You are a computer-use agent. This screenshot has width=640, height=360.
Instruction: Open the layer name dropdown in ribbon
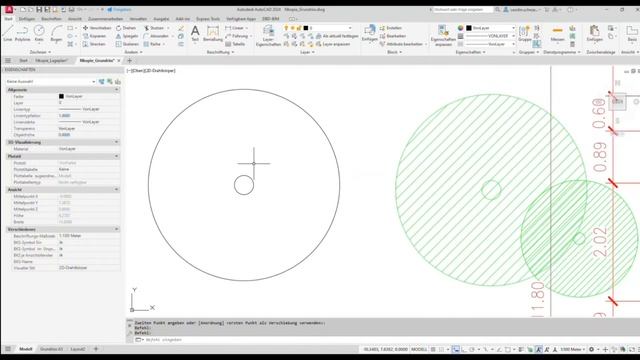(x=328, y=28)
